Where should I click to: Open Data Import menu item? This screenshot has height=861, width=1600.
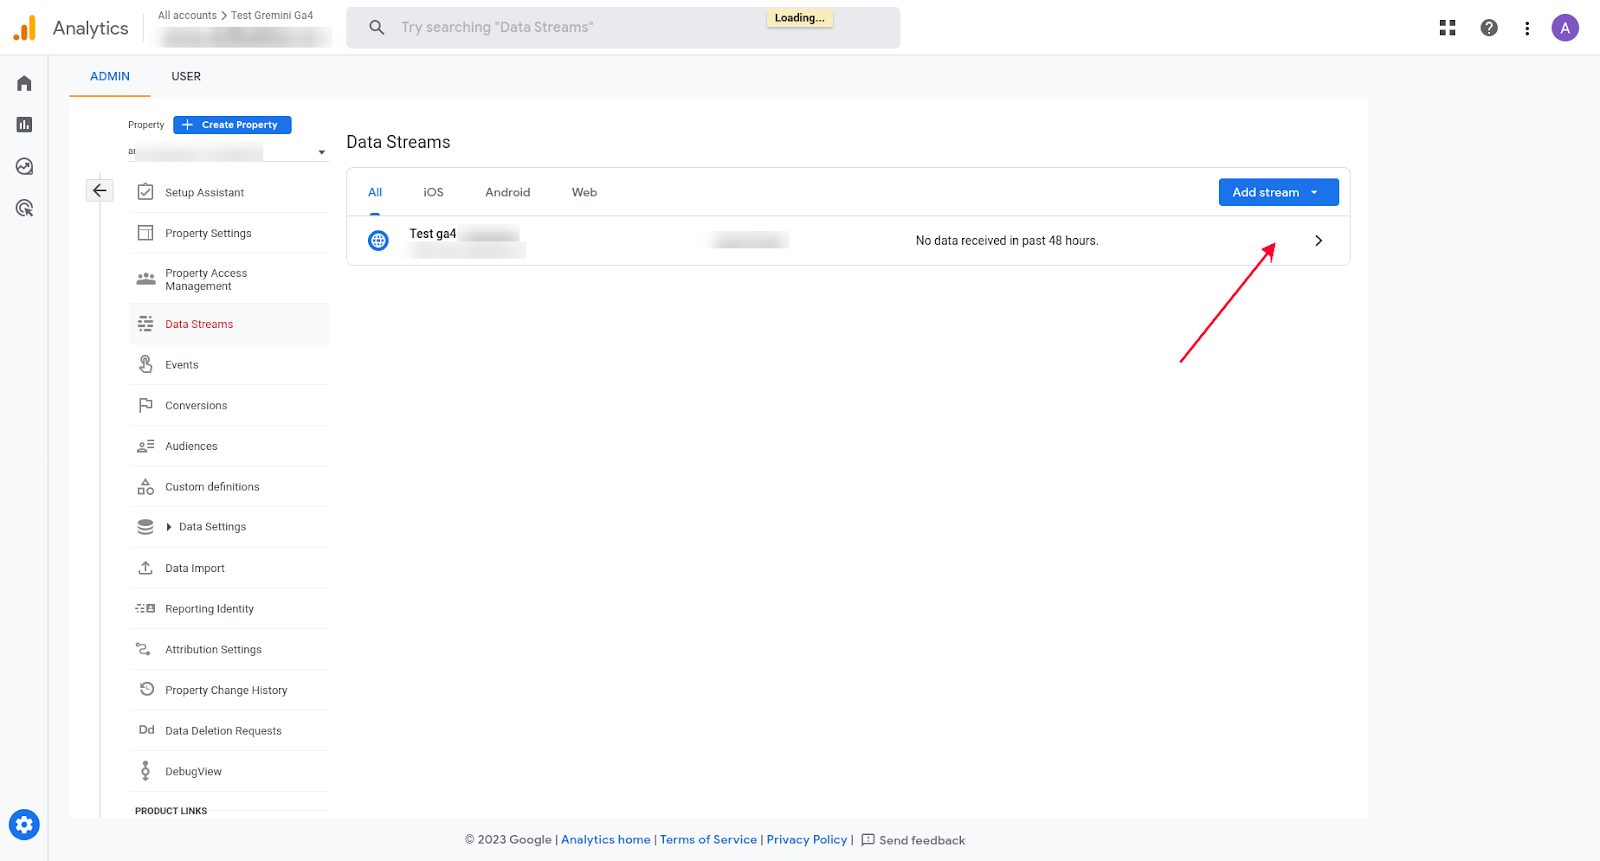click(x=229, y=568)
